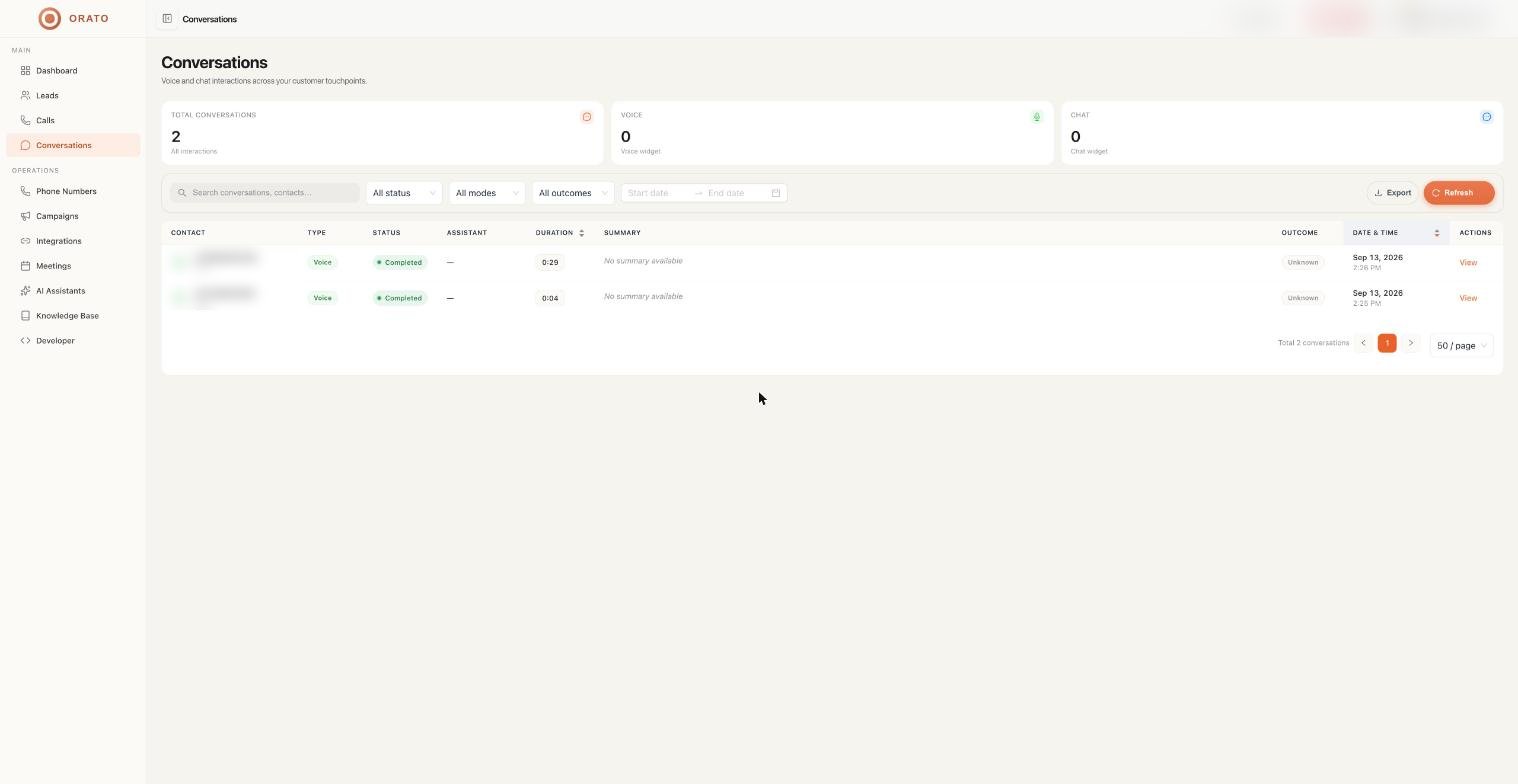
Task: Click the Phone Numbers icon
Action: click(x=25, y=192)
